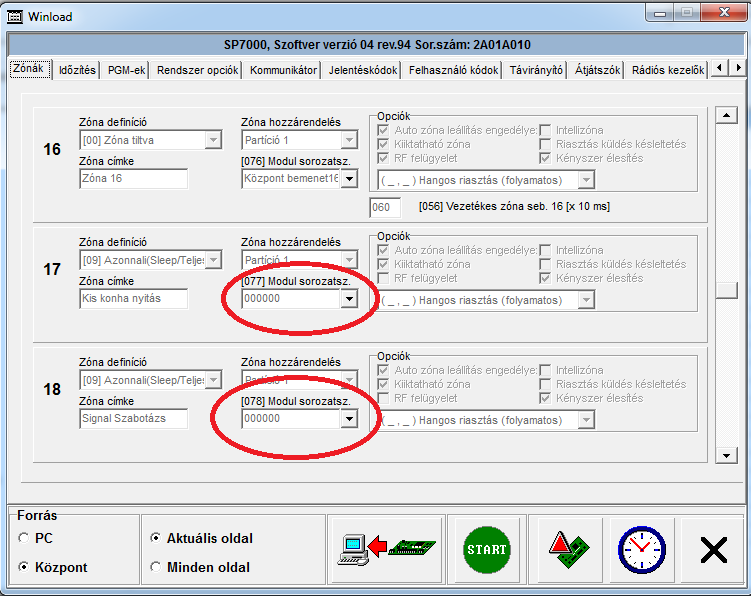This screenshot has width=751, height=596.
Task: Switch to the Időzítés tab
Action: click(x=77, y=70)
